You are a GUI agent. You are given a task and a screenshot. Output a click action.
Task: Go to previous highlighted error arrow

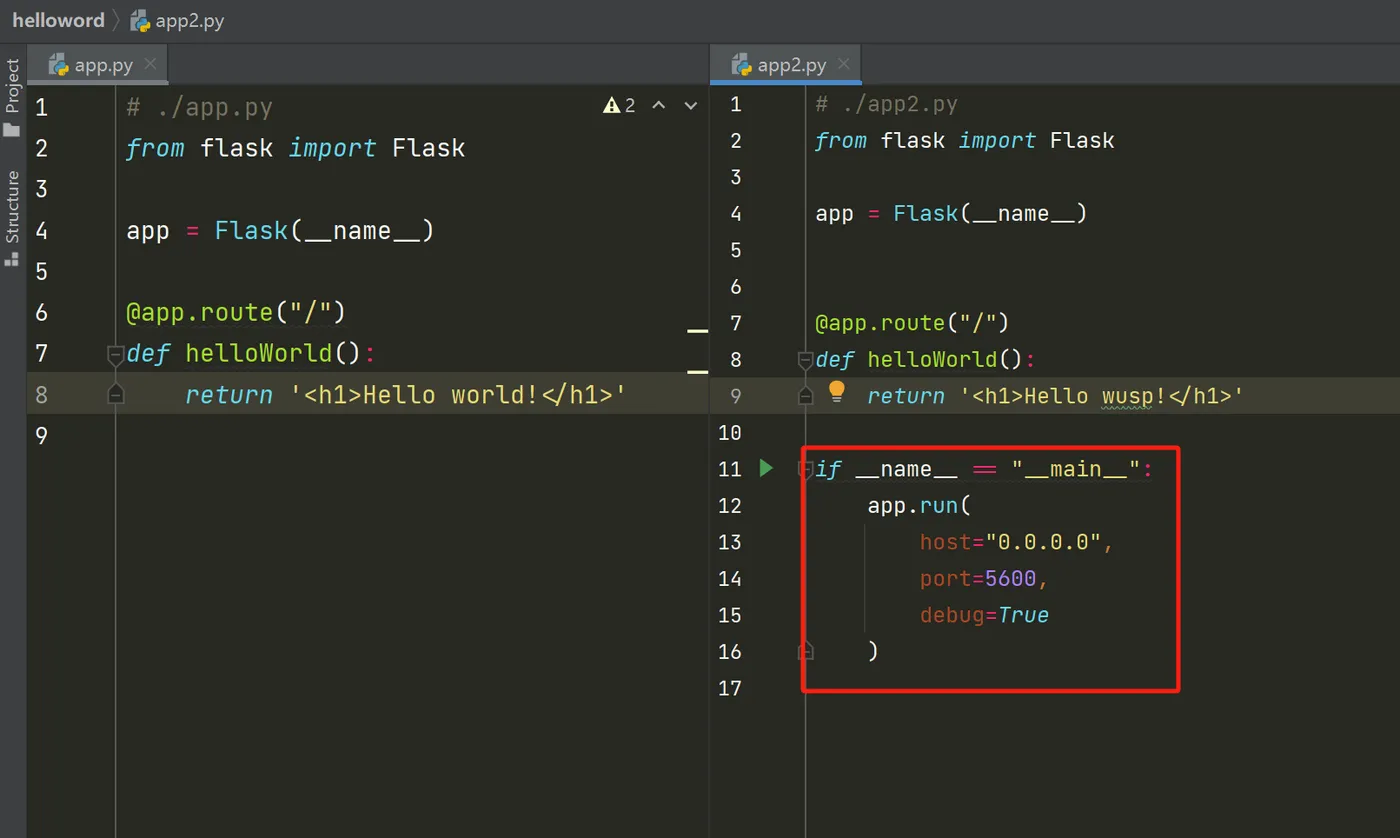point(658,105)
